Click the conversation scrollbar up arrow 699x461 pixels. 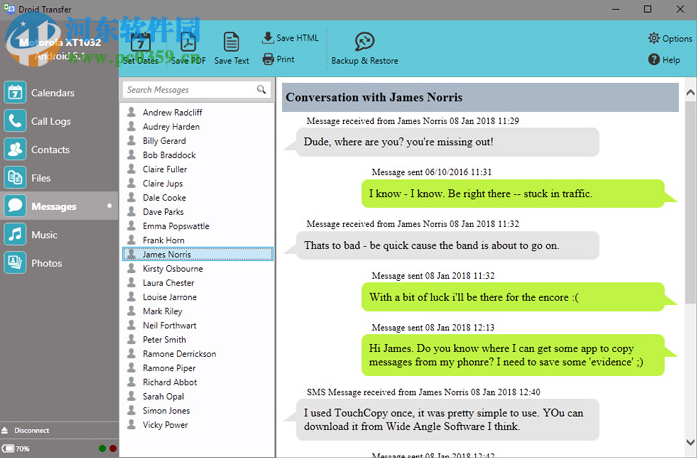[690, 93]
